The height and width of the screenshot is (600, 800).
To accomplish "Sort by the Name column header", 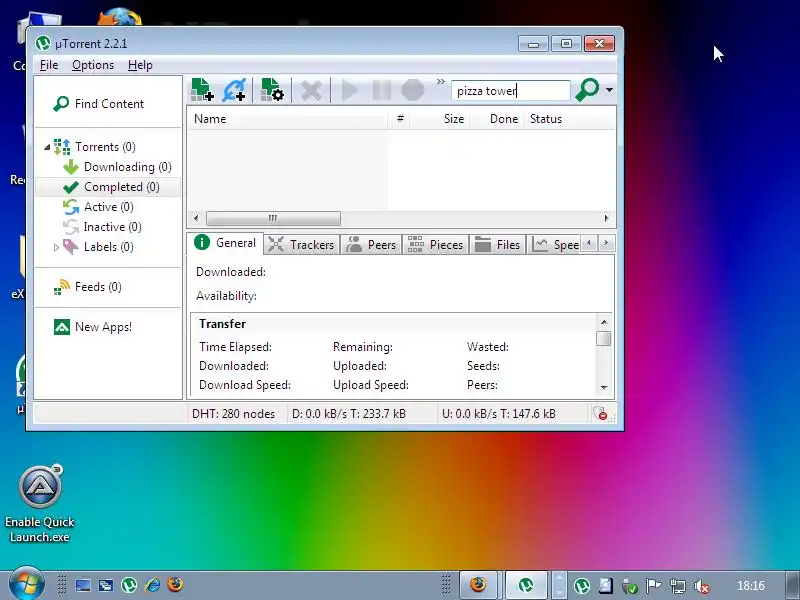I will point(287,119).
